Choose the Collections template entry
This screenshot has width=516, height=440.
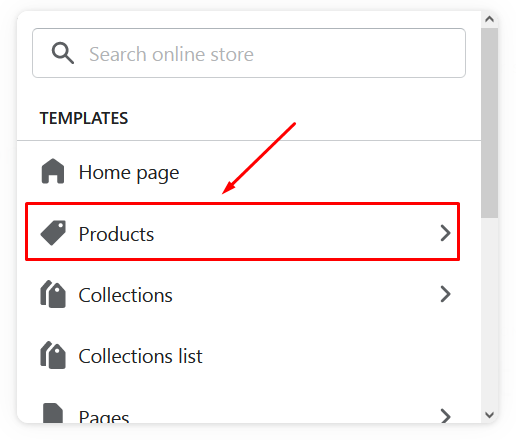coord(249,294)
